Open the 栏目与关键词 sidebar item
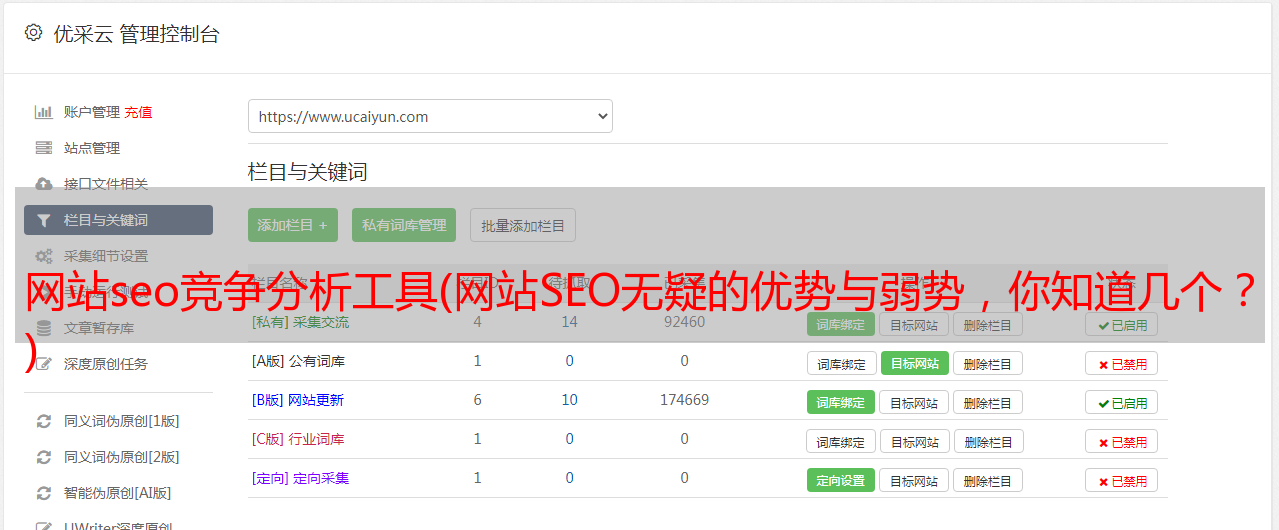 118,220
